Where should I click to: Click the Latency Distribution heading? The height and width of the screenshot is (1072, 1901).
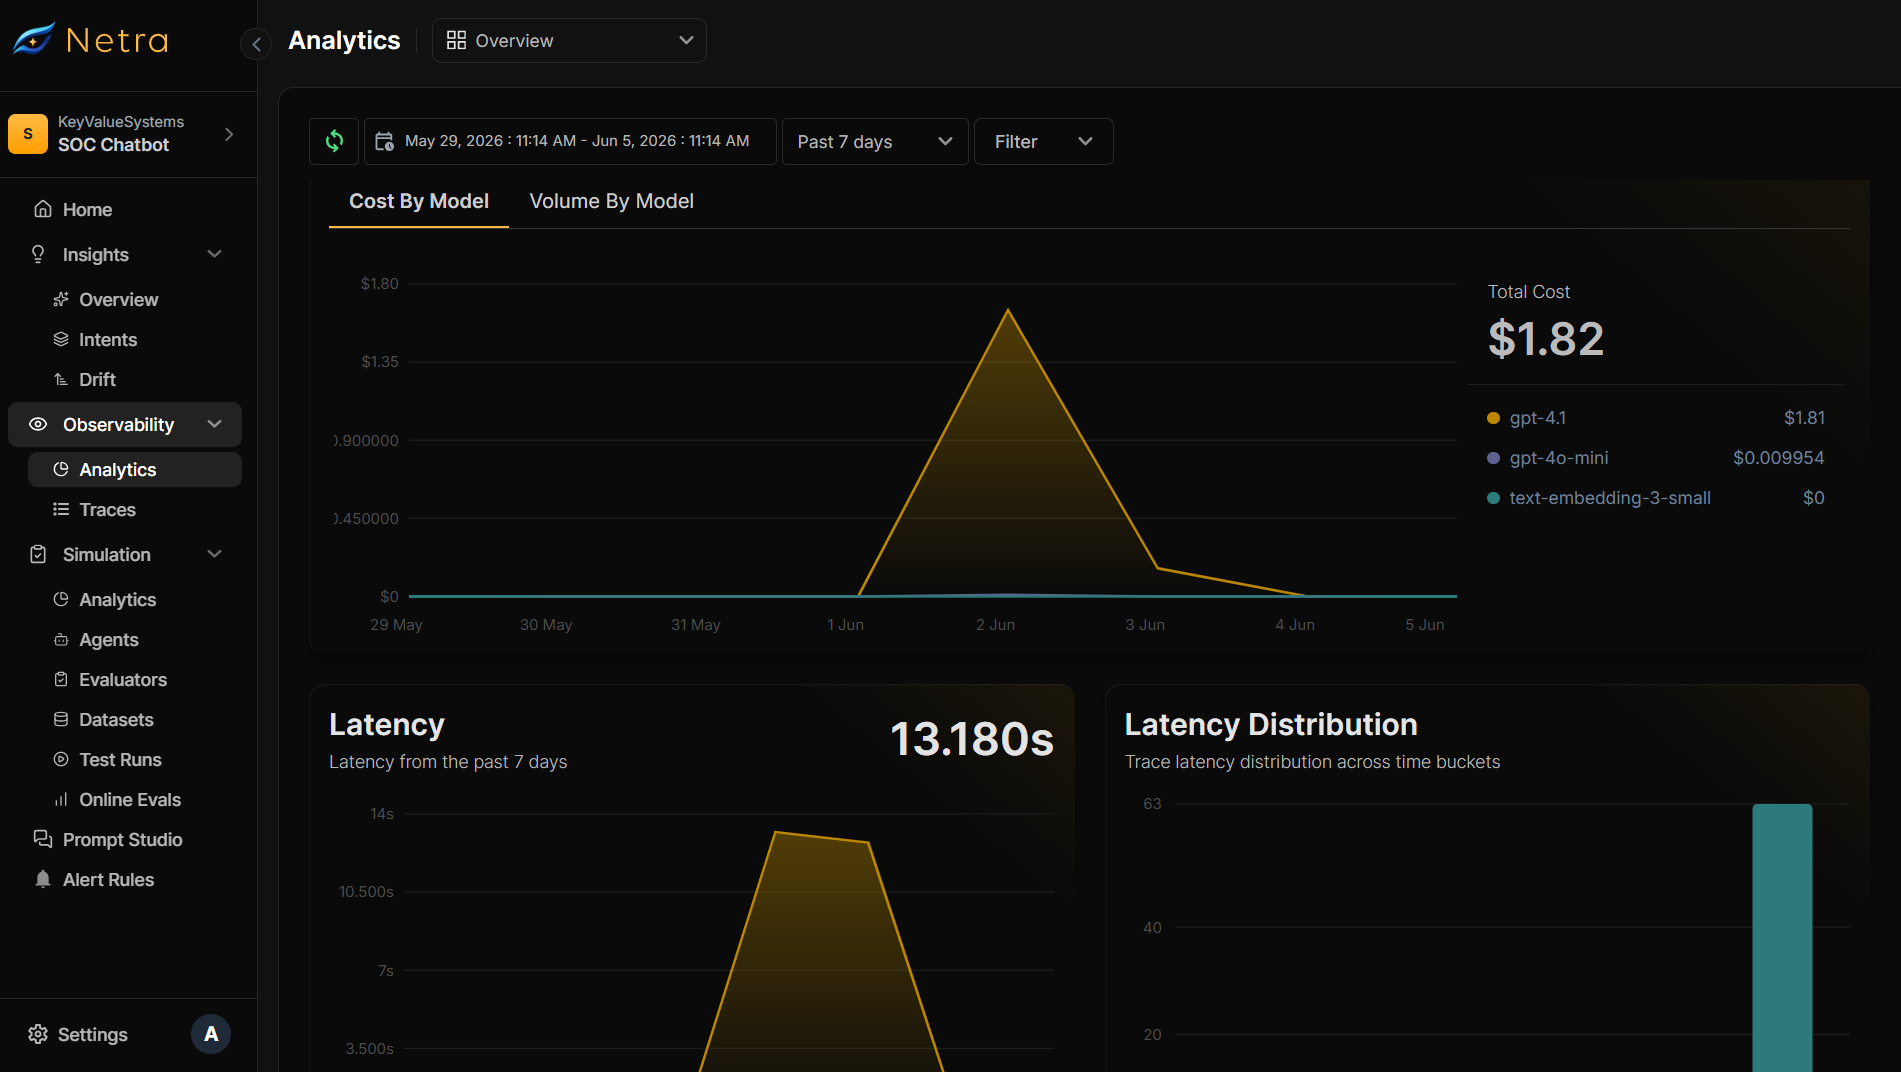(1270, 724)
